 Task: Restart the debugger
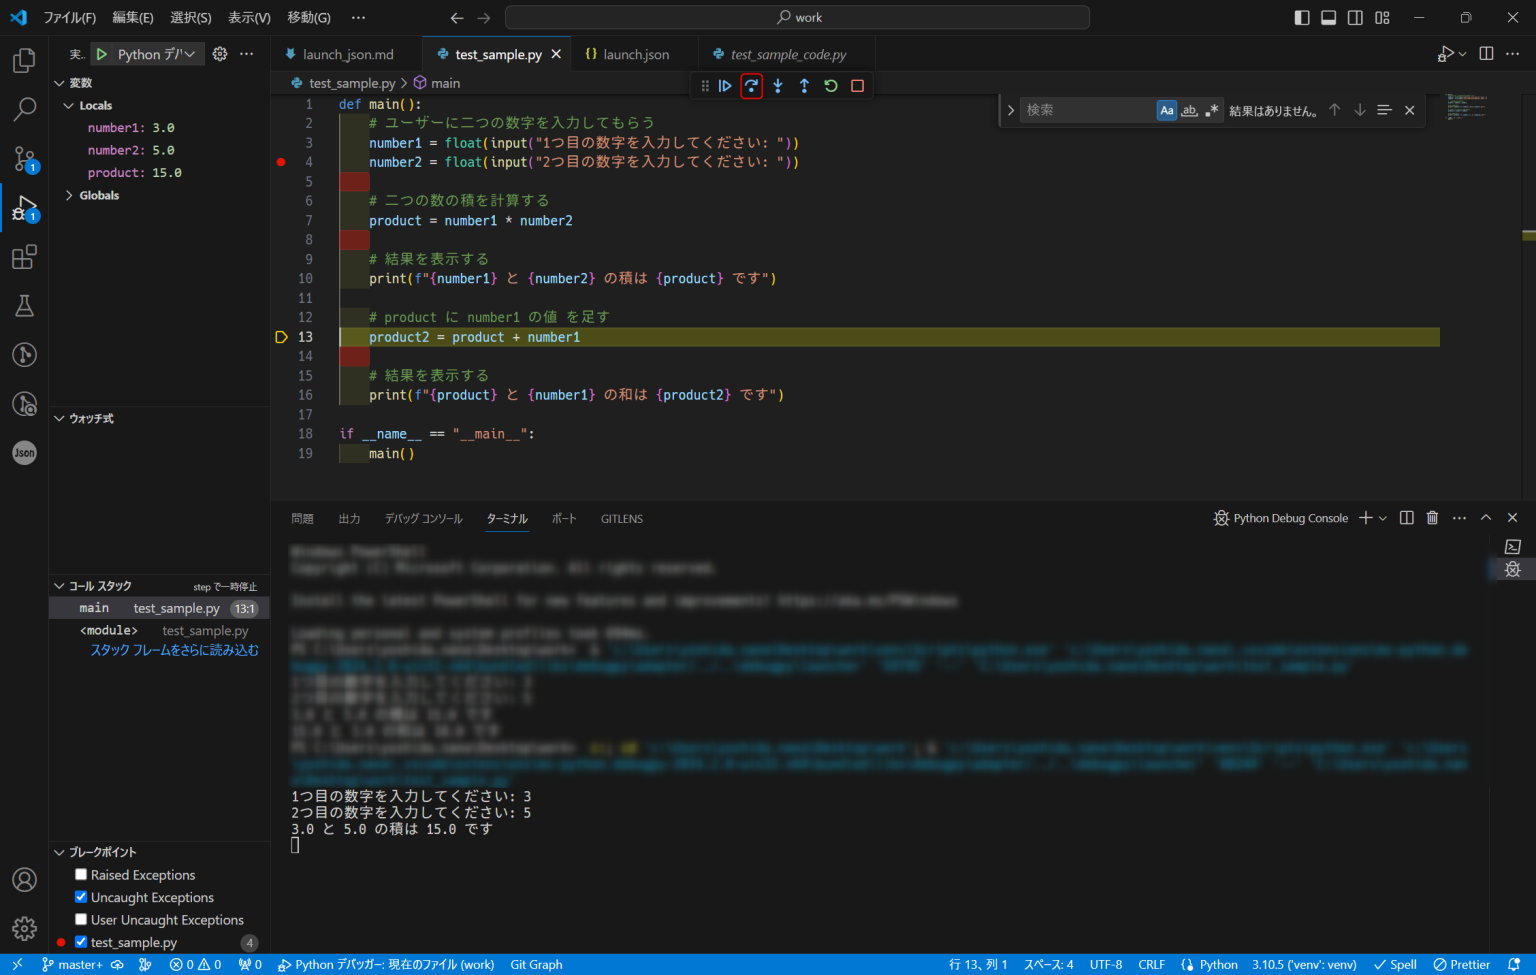830,86
